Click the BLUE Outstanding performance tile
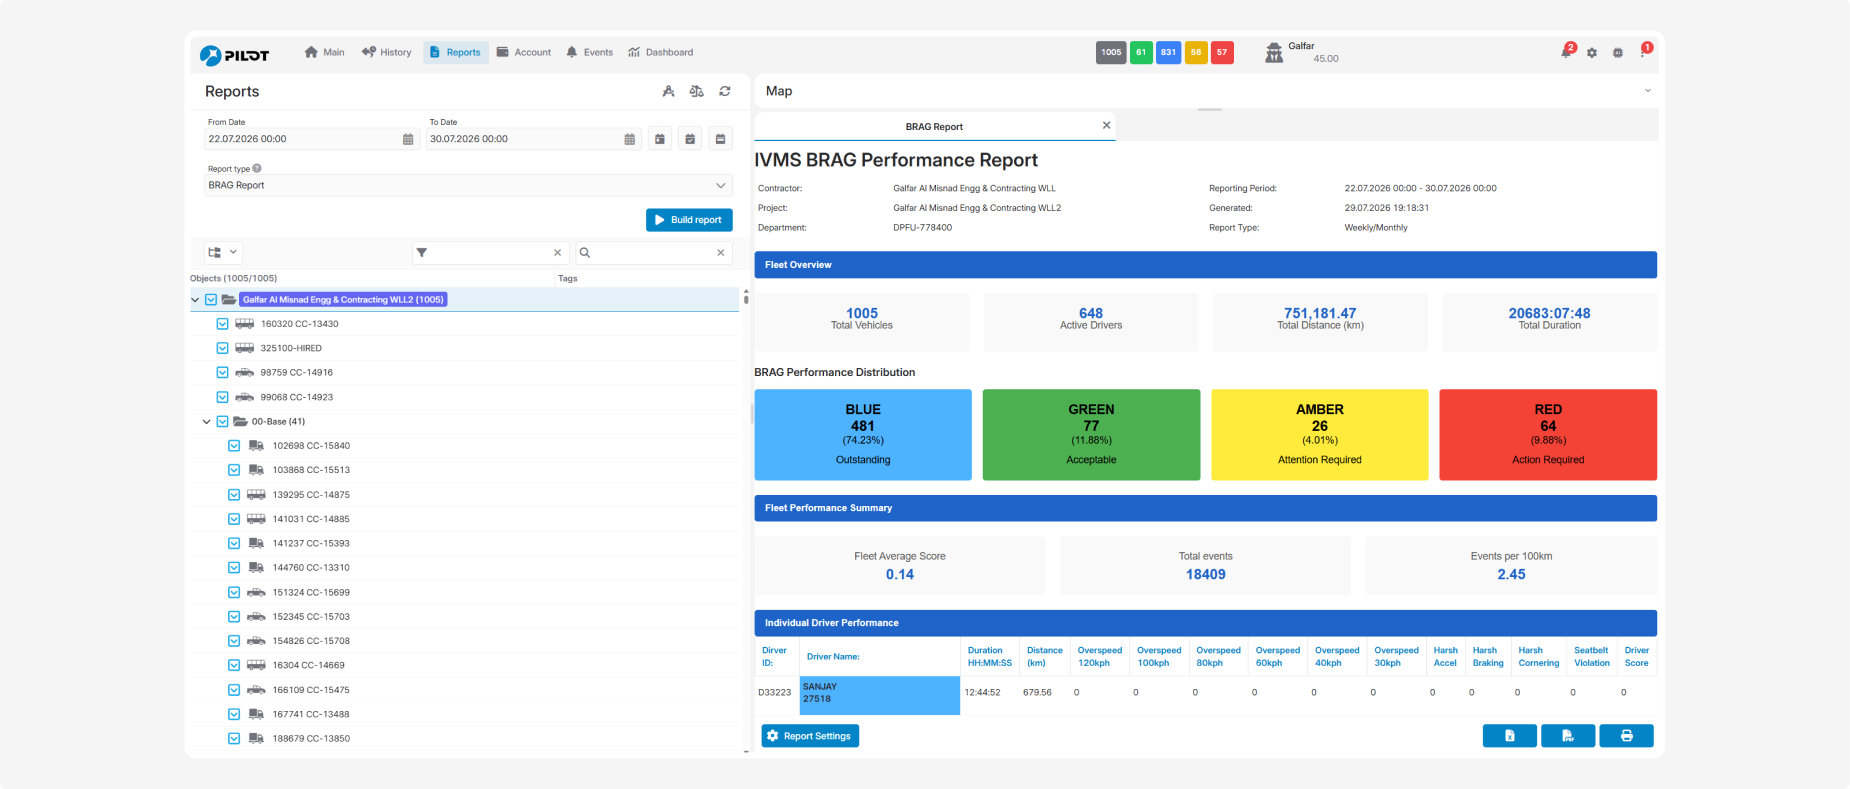 coord(863,435)
